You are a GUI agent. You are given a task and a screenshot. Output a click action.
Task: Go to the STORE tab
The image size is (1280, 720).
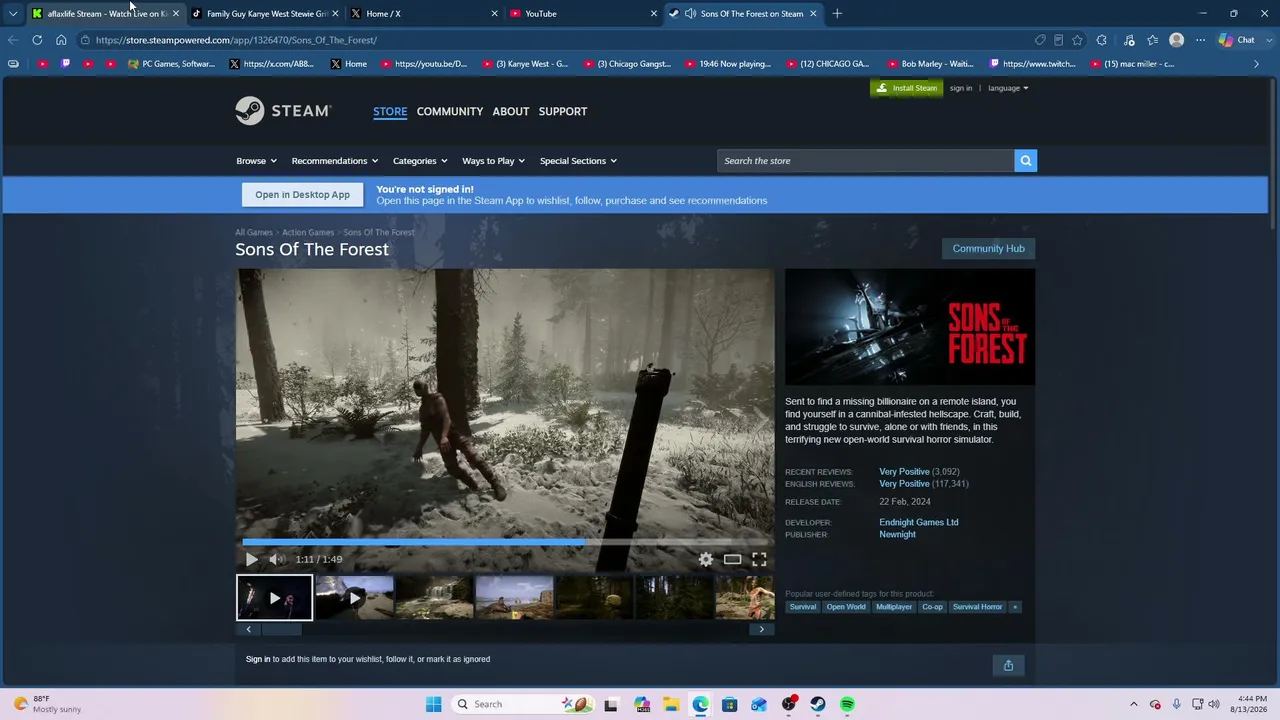390,111
